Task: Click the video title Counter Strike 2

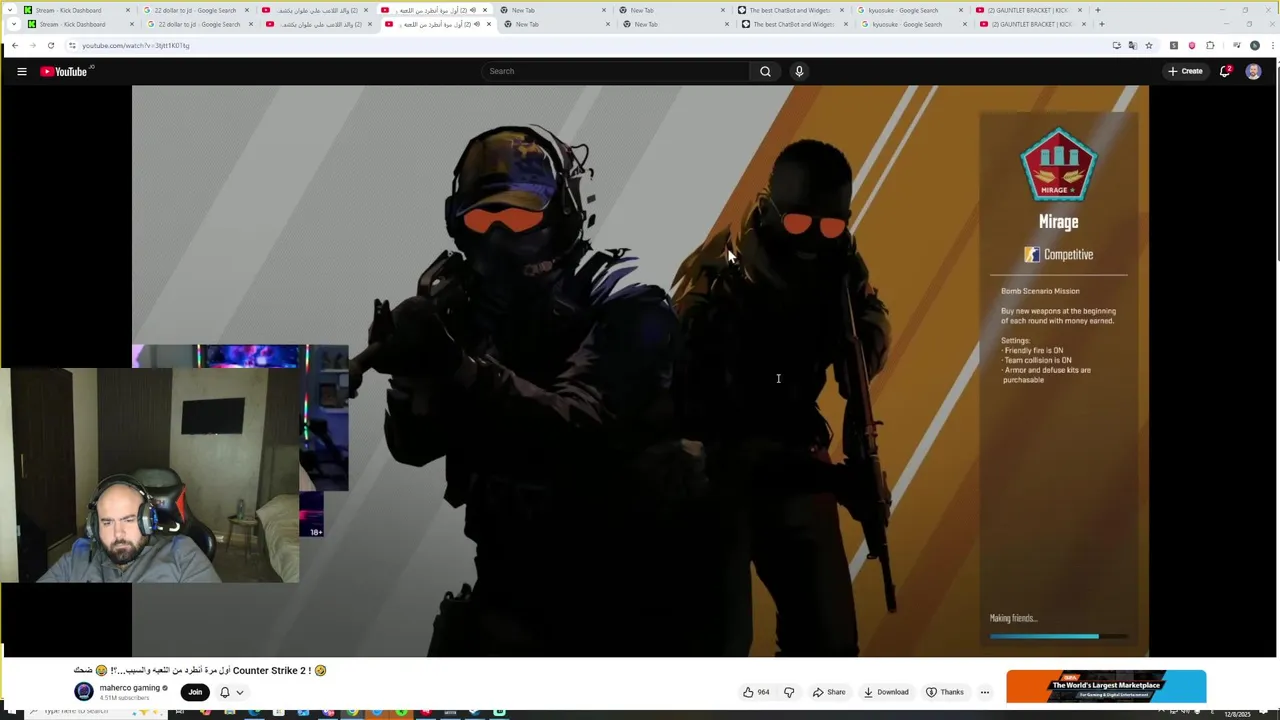Action: (200, 670)
